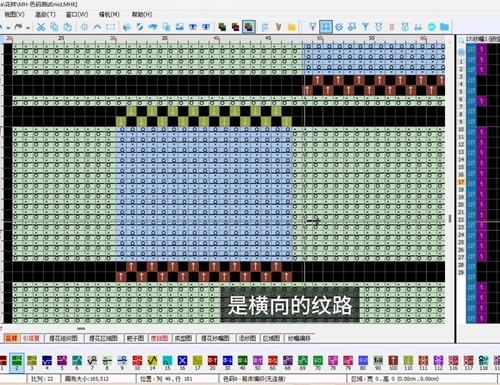Toggle the highlighted overlapping-squares toolbar button
Viewport: 500px width, 385px height.
coord(249,27)
